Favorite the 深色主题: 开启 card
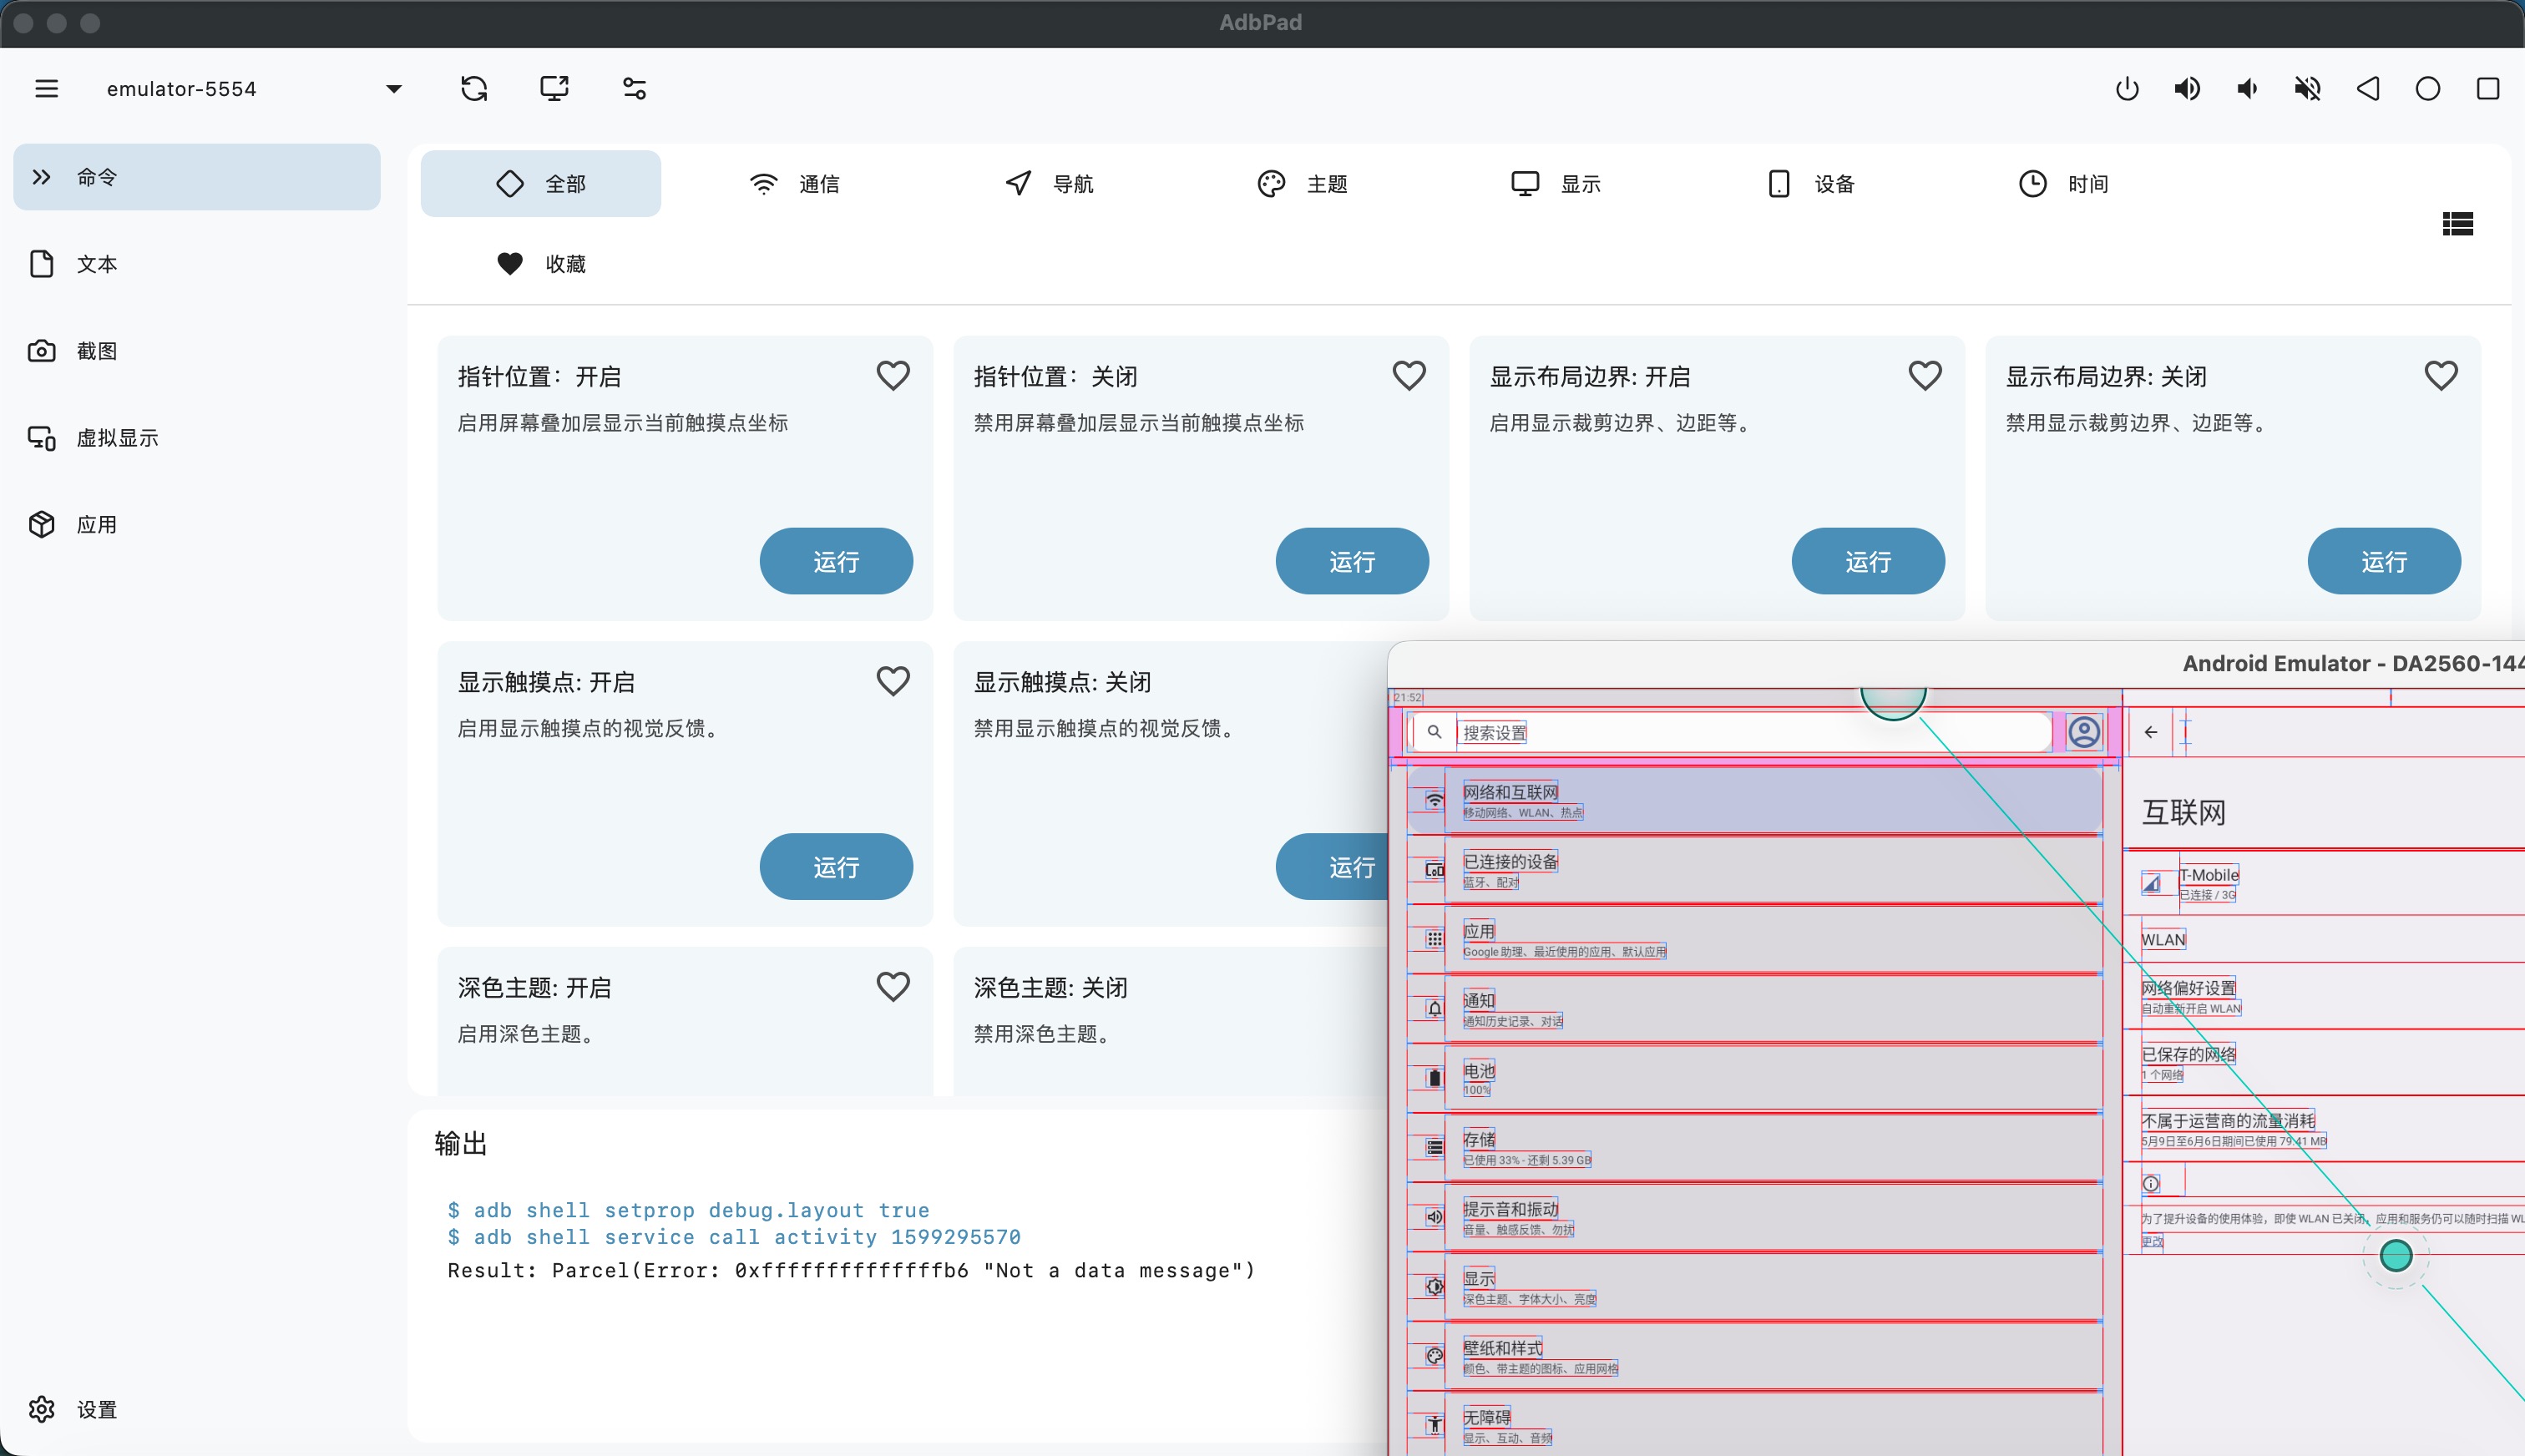The height and width of the screenshot is (1456, 2525). coord(893,987)
